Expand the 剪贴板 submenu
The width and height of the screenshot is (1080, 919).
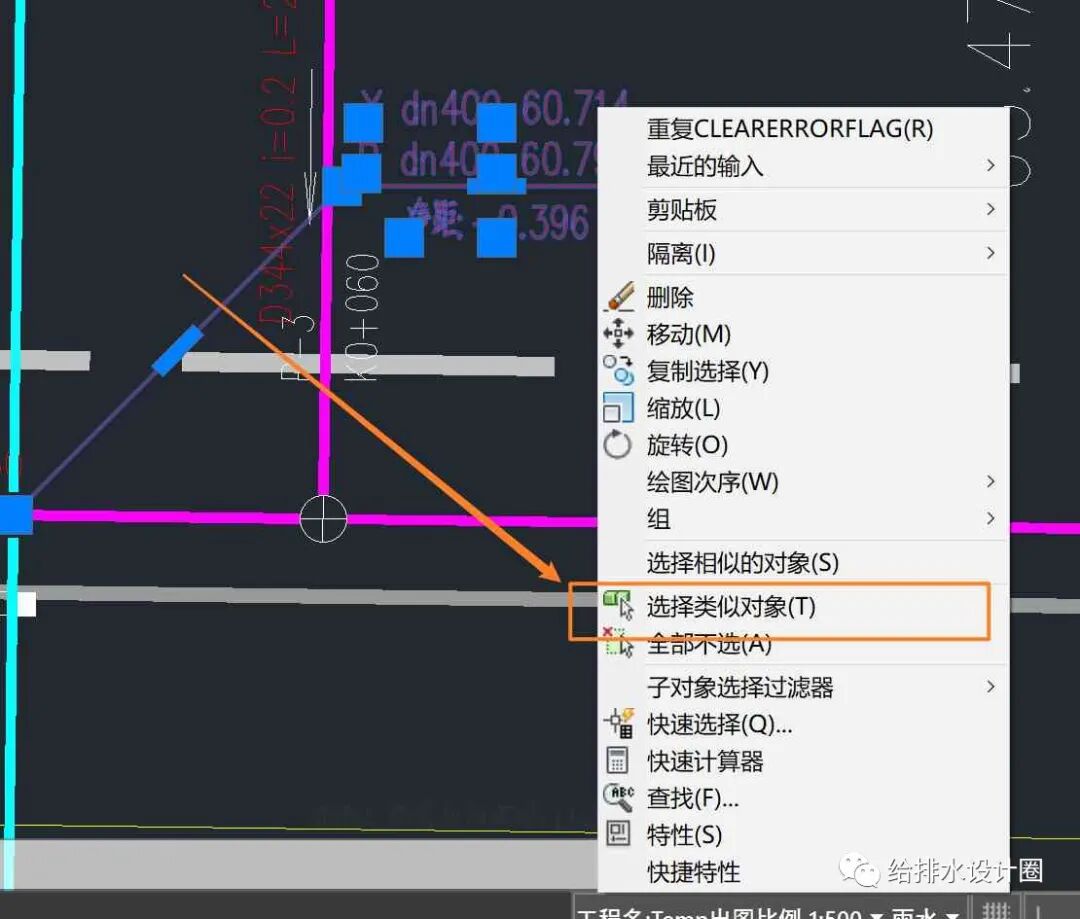coord(803,209)
